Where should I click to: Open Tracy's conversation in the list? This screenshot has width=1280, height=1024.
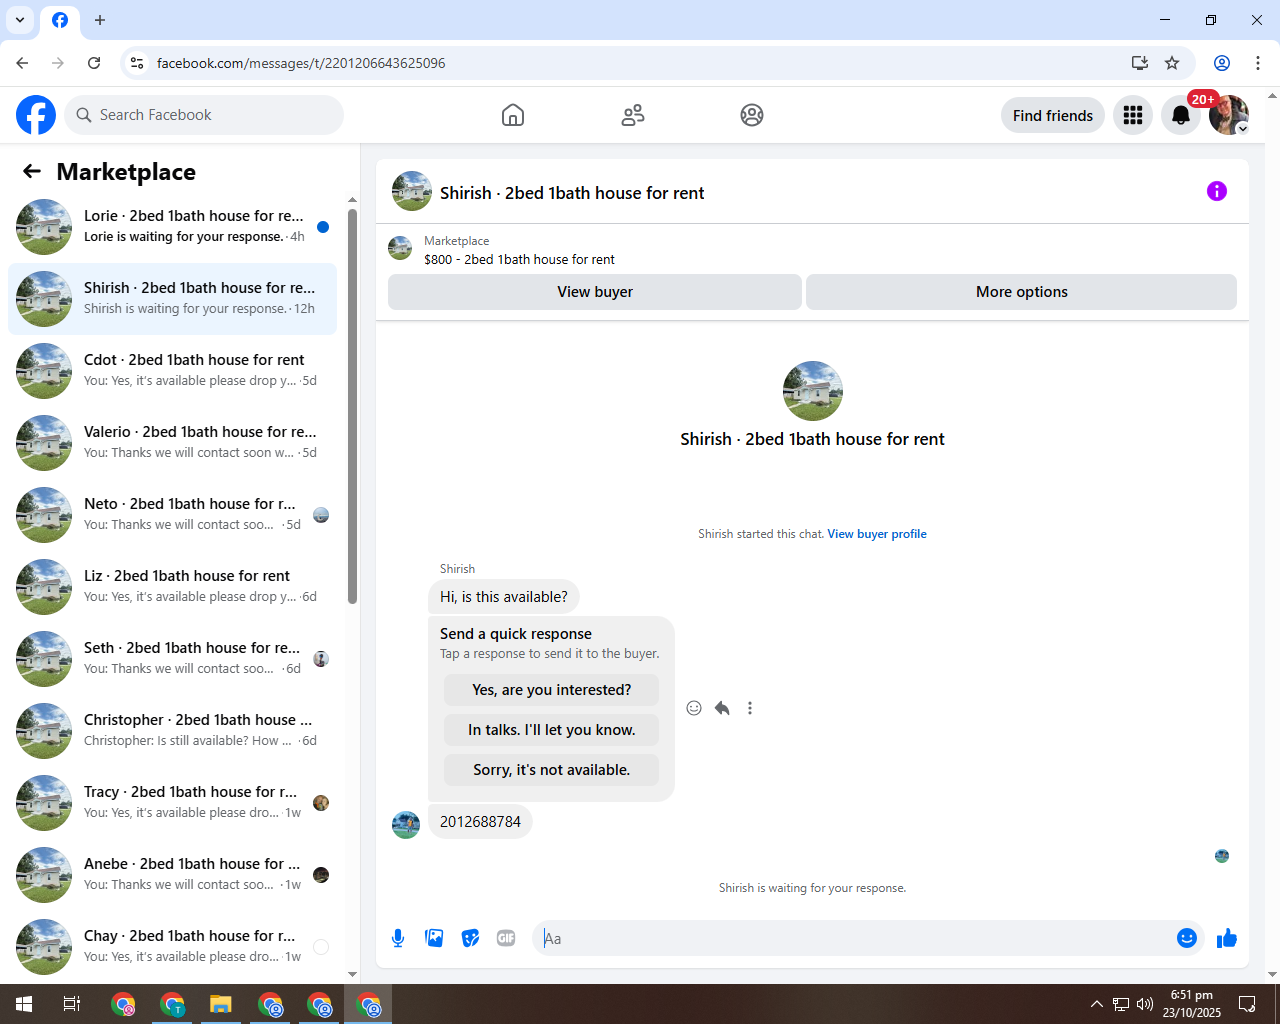click(x=172, y=803)
